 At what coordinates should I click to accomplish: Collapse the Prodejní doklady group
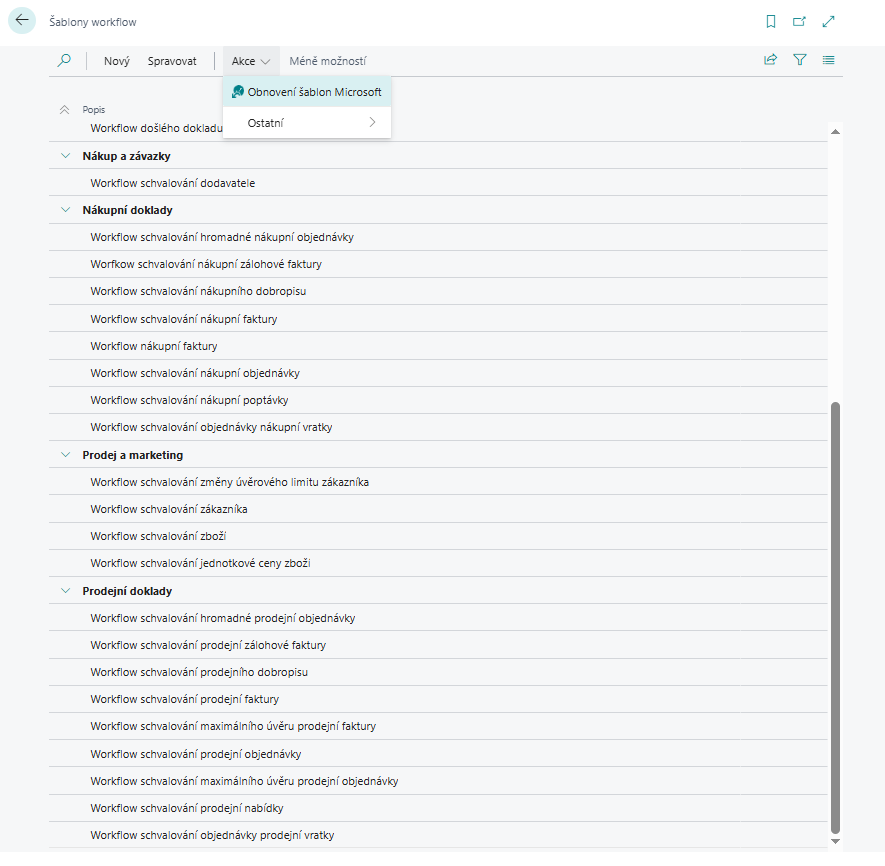(x=65, y=591)
